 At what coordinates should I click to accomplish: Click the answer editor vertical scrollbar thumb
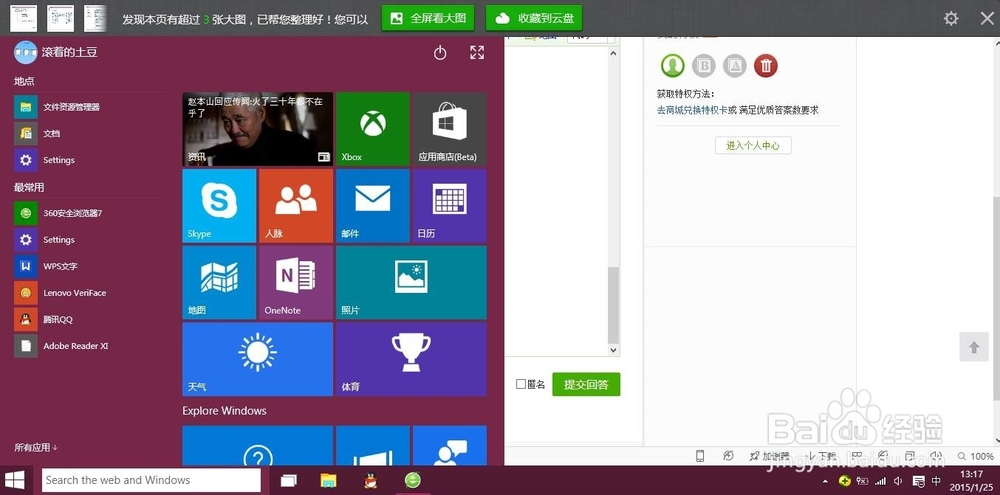tap(613, 305)
